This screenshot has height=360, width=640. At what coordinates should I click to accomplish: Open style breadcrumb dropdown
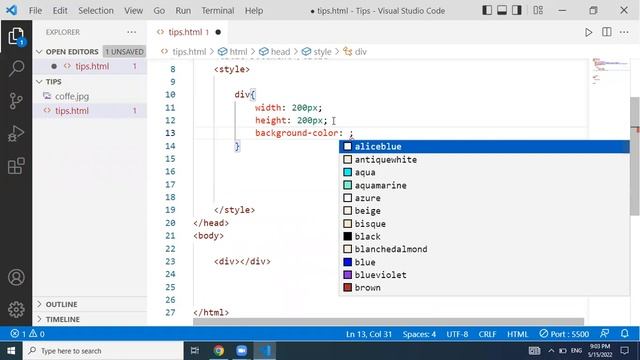click(317, 52)
